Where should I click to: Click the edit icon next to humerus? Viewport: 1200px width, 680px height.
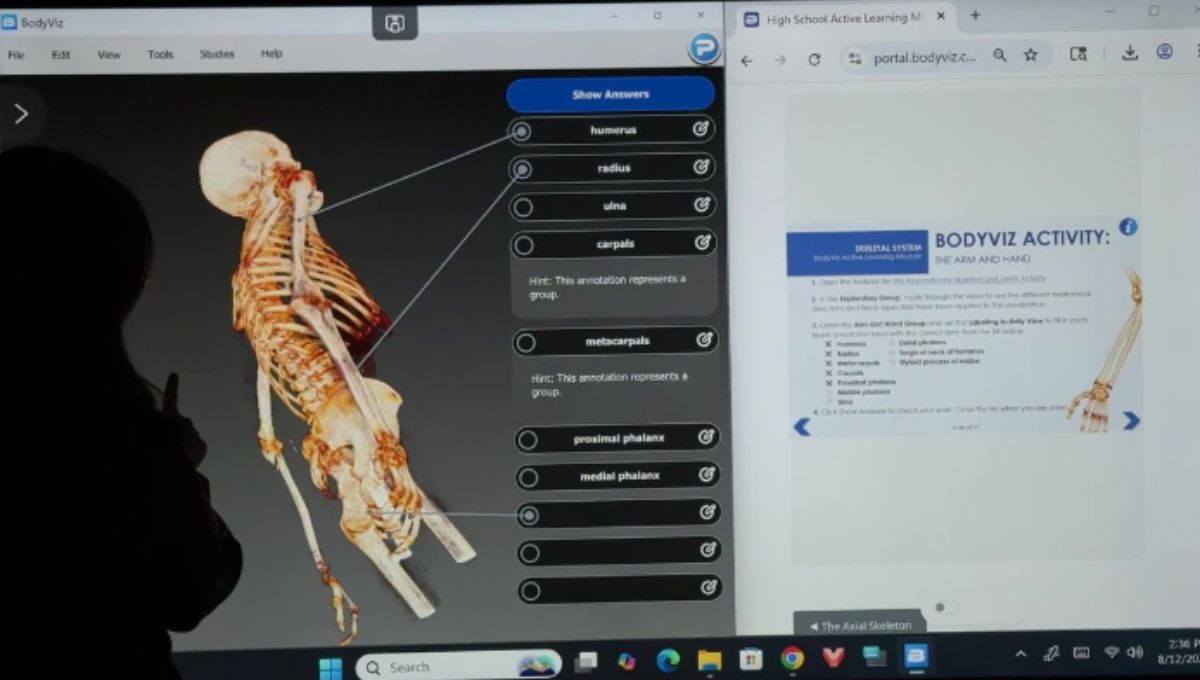[702, 129]
